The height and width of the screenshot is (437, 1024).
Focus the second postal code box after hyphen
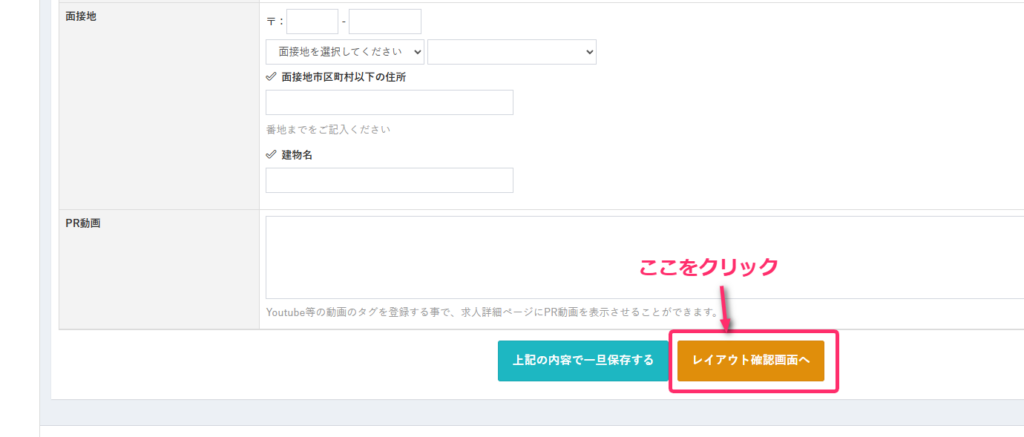click(385, 22)
